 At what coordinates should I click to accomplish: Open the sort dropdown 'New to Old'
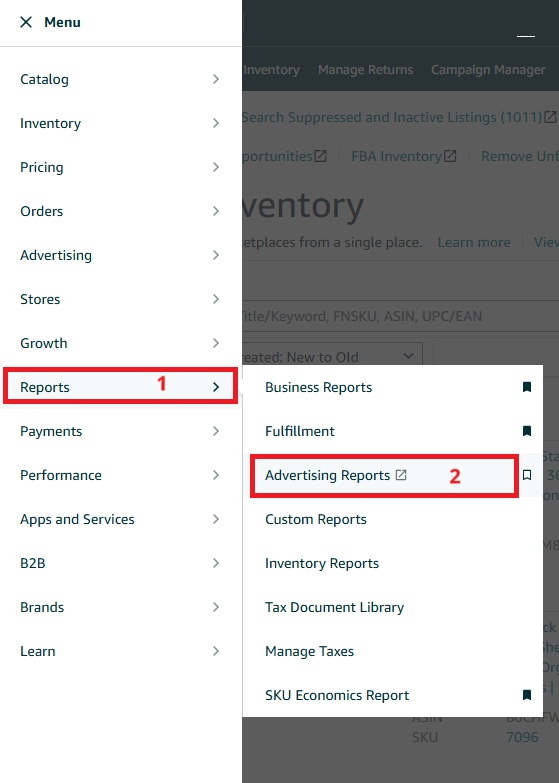tap(332, 356)
